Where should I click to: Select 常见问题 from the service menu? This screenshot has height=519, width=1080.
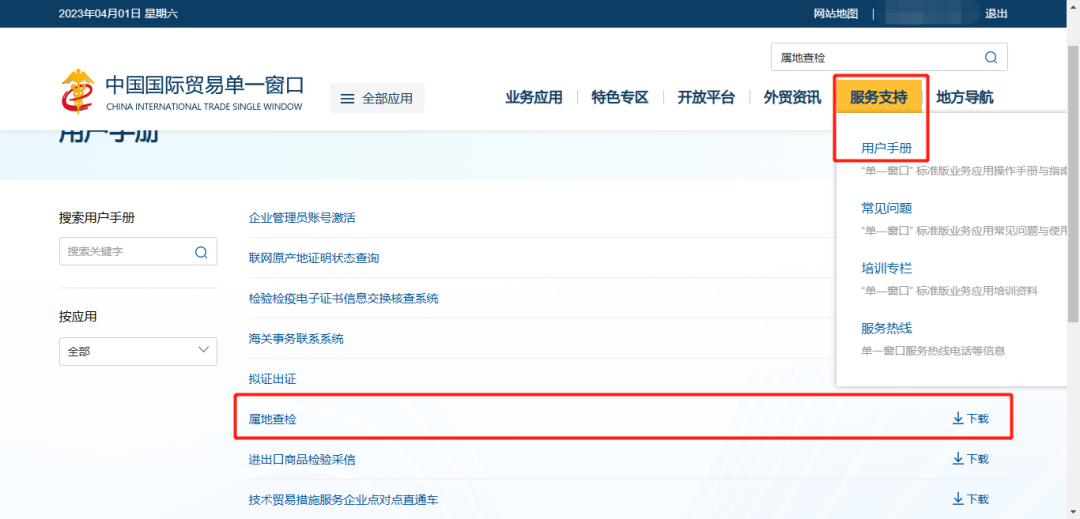886,208
